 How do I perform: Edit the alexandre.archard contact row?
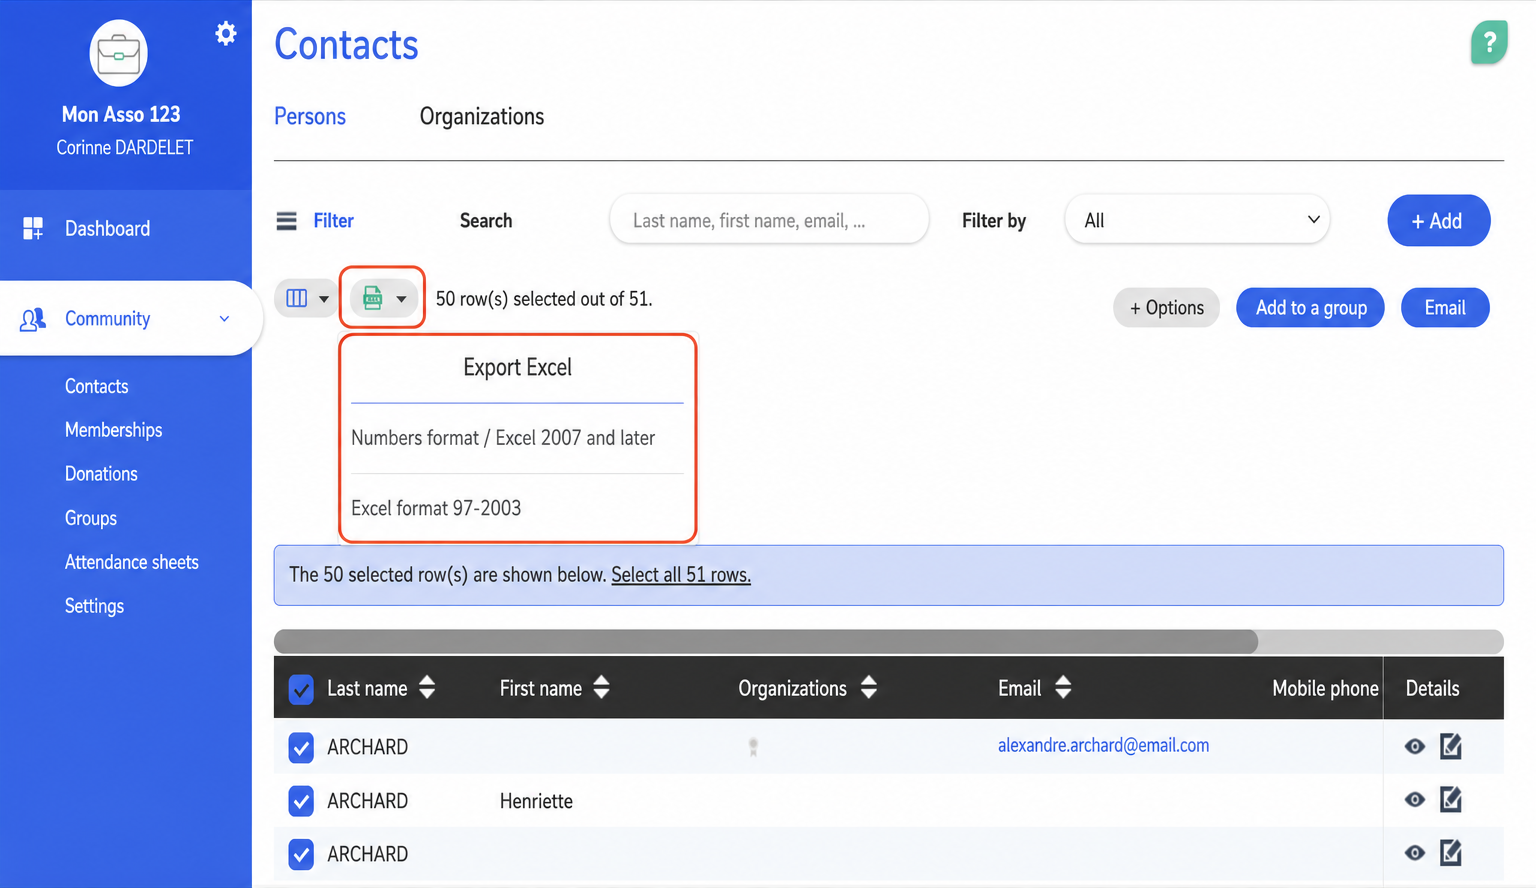pos(1451,746)
